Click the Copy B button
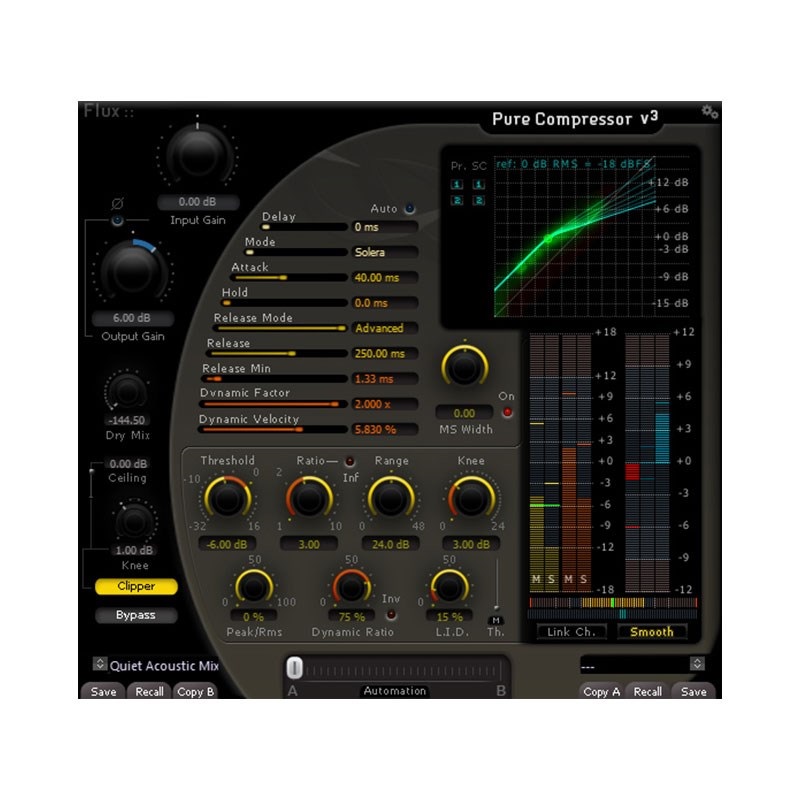Screen dimensions: 800x800 195,691
